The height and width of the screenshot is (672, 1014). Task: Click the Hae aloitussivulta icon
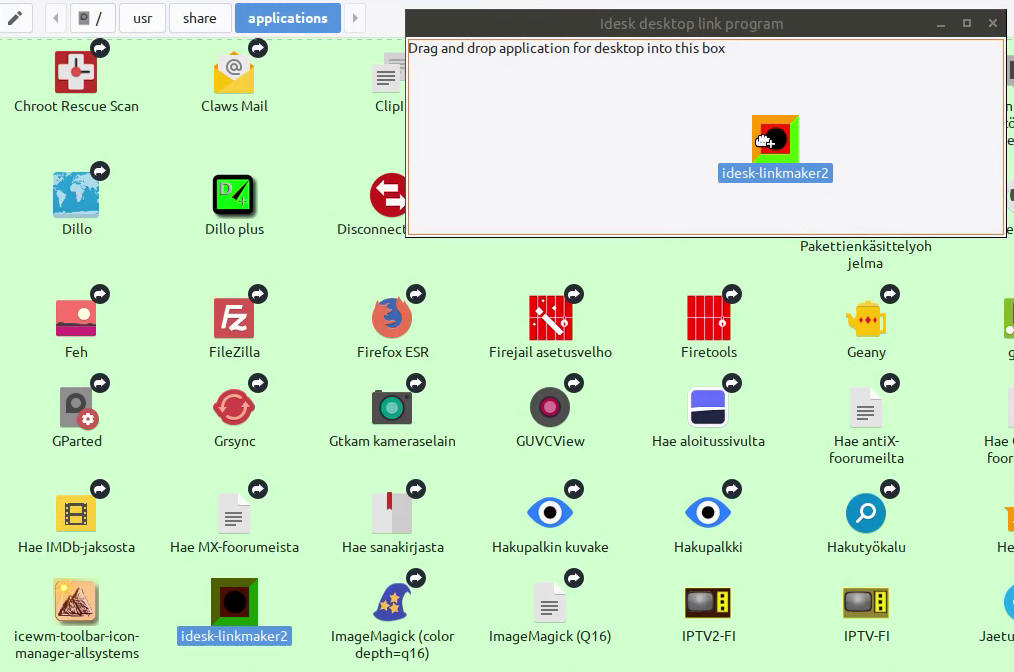(x=708, y=407)
